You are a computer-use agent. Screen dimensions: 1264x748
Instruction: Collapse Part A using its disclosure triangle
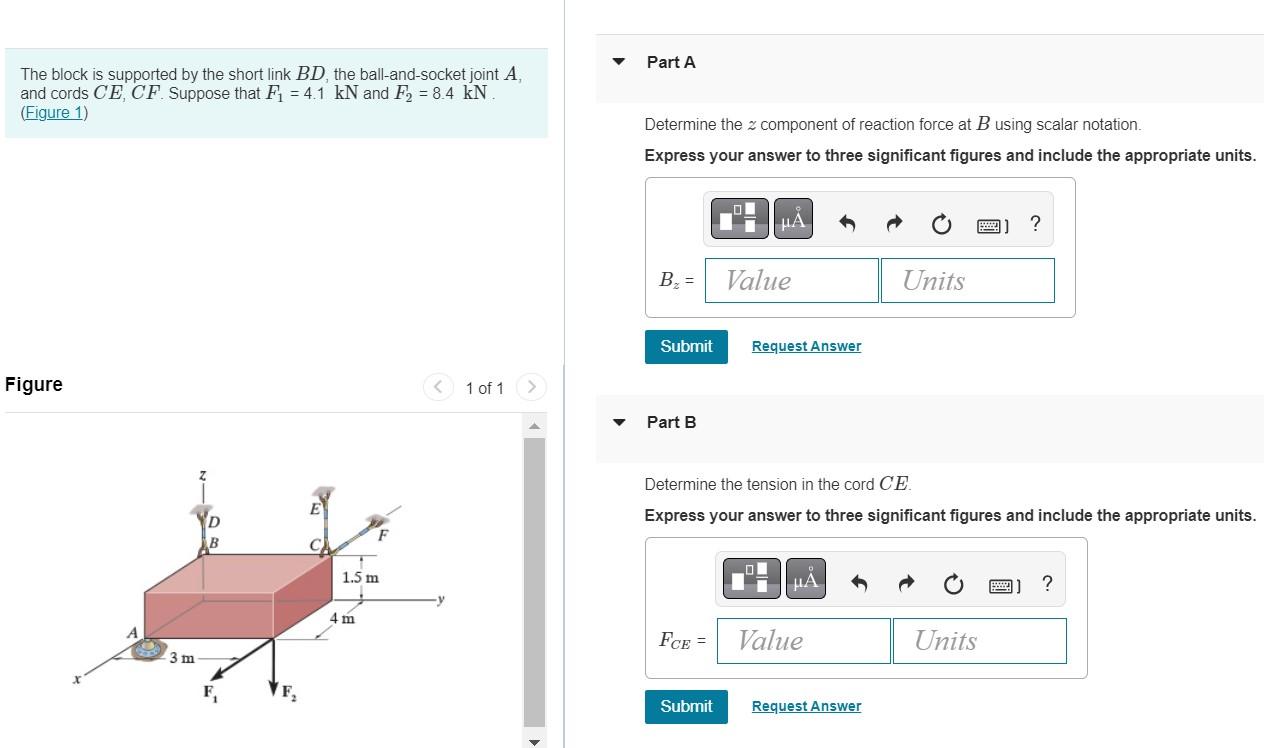coord(618,61)
